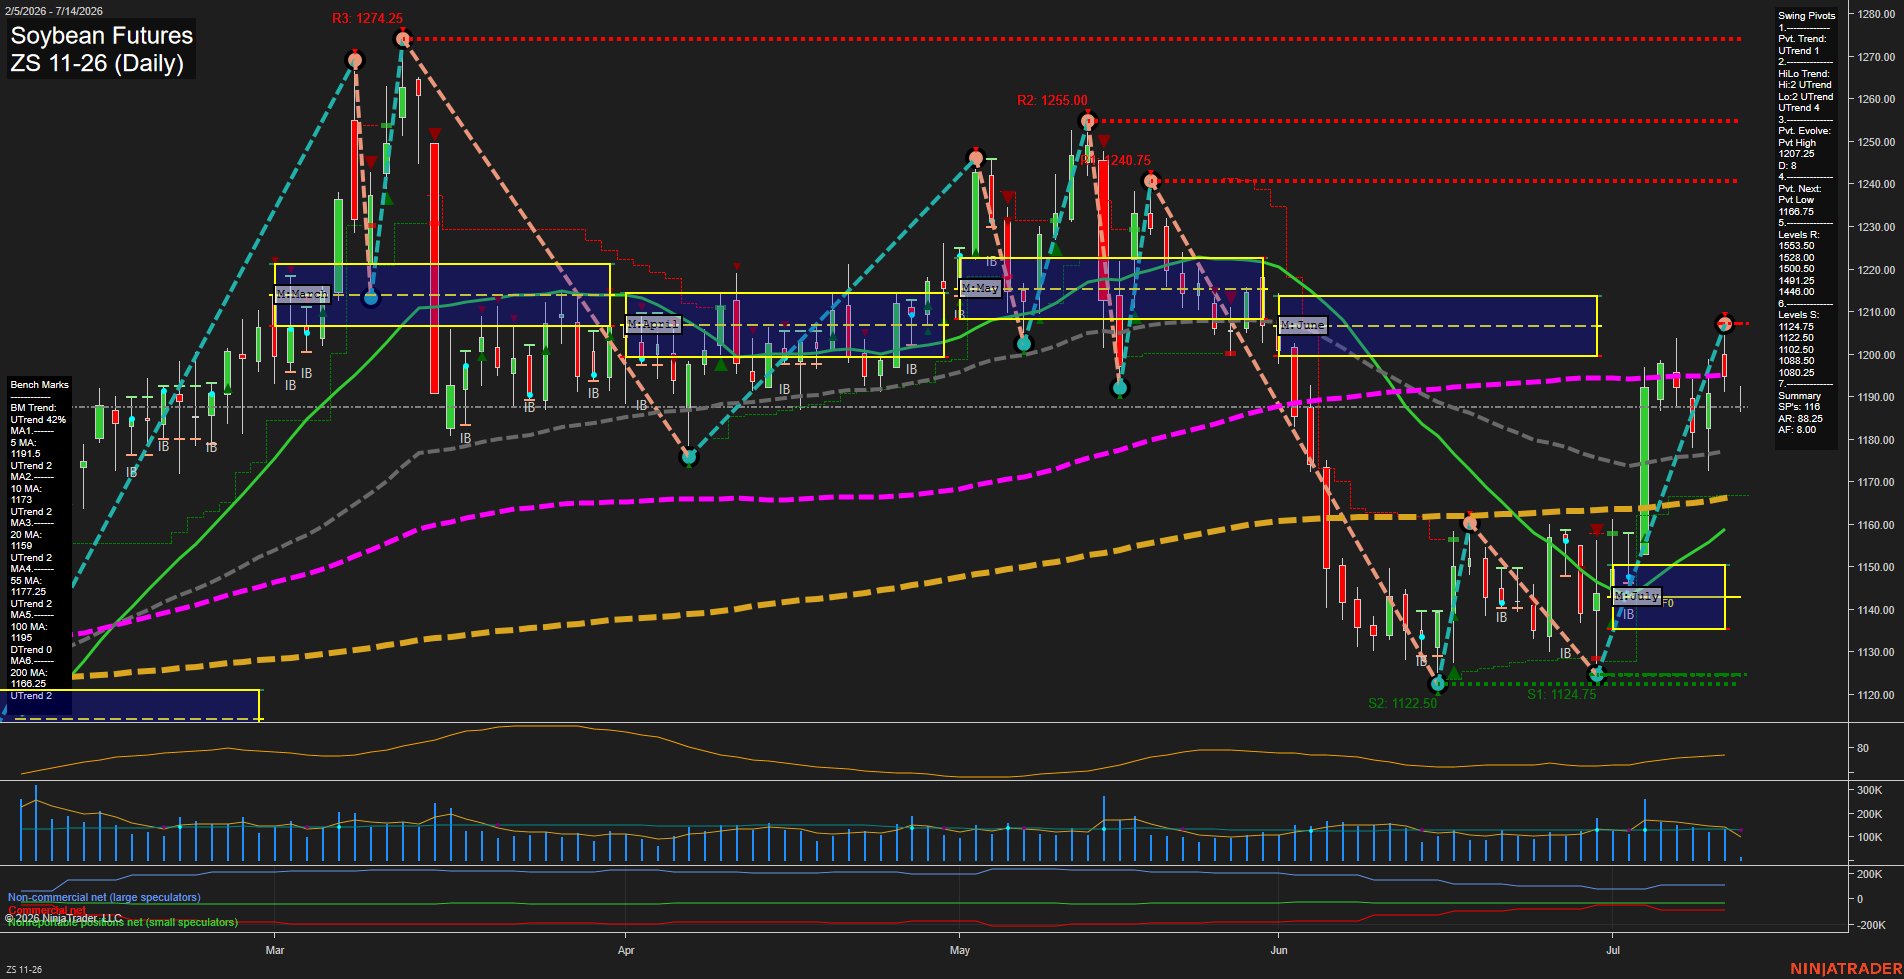Viewport: 1904px width, 979px height.
Task: Select the Pvt High value 1207.25
Action: 1796,154
